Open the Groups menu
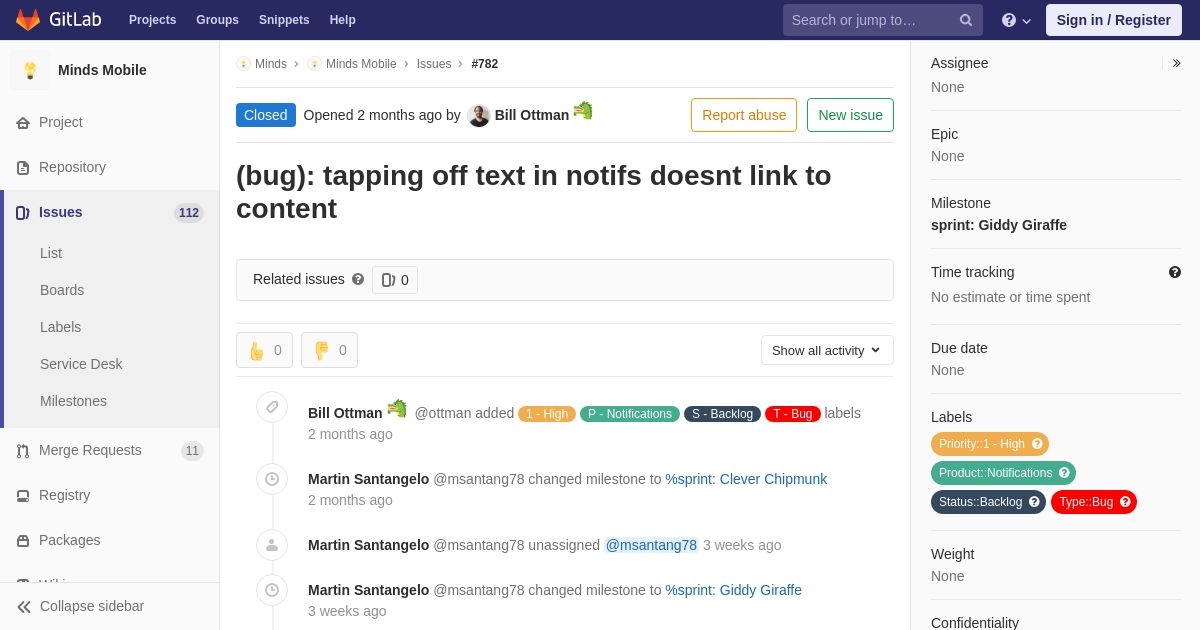Screen dimensions: 1200x630 [217, 20]
